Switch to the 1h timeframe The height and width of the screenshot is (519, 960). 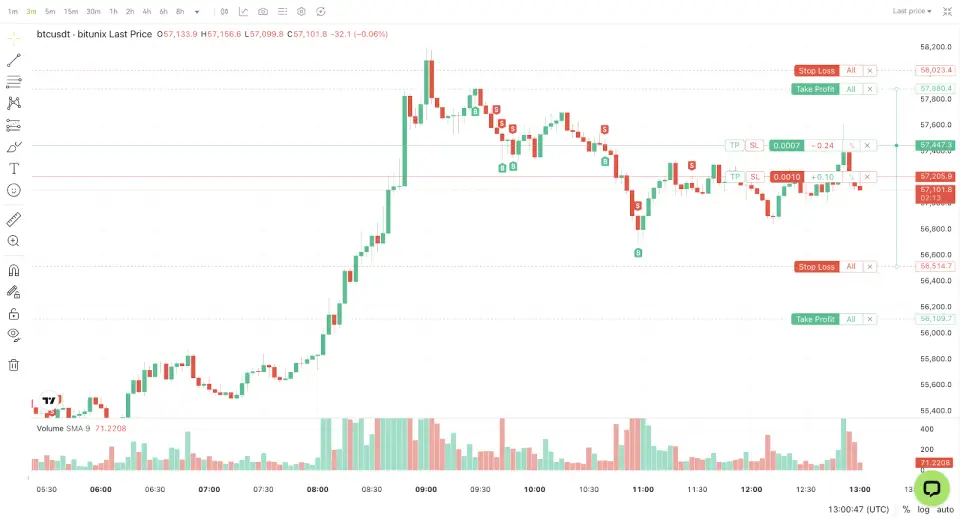113,12
